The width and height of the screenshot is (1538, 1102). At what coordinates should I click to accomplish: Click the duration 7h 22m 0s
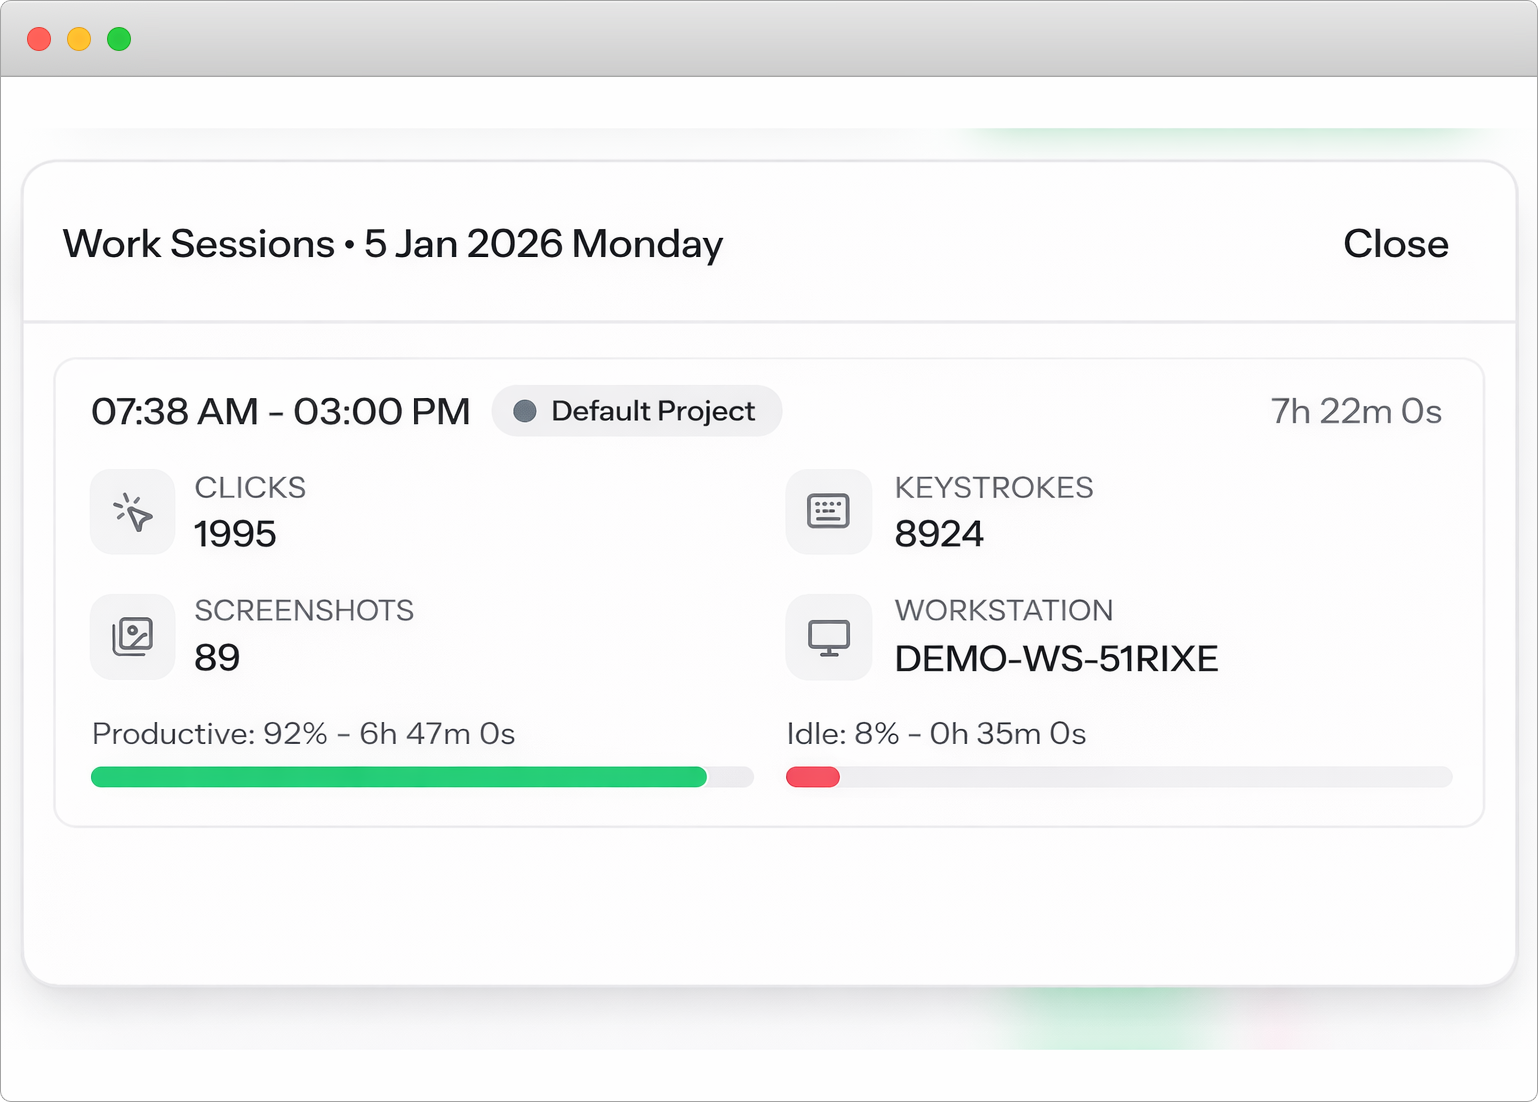point(1356,411)
